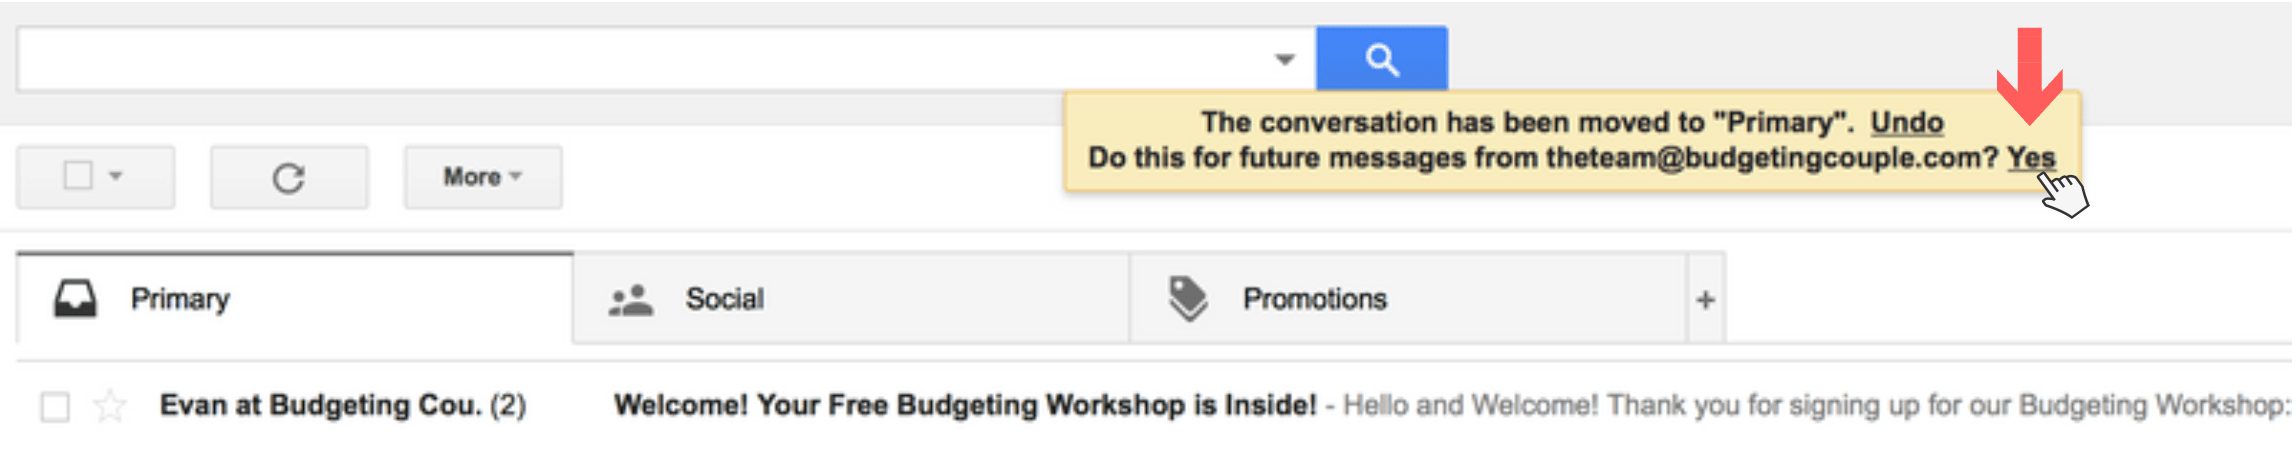2296x462 pixels.
Task: Click the inbox tray icon on Primary
Action: coord(75,299)
